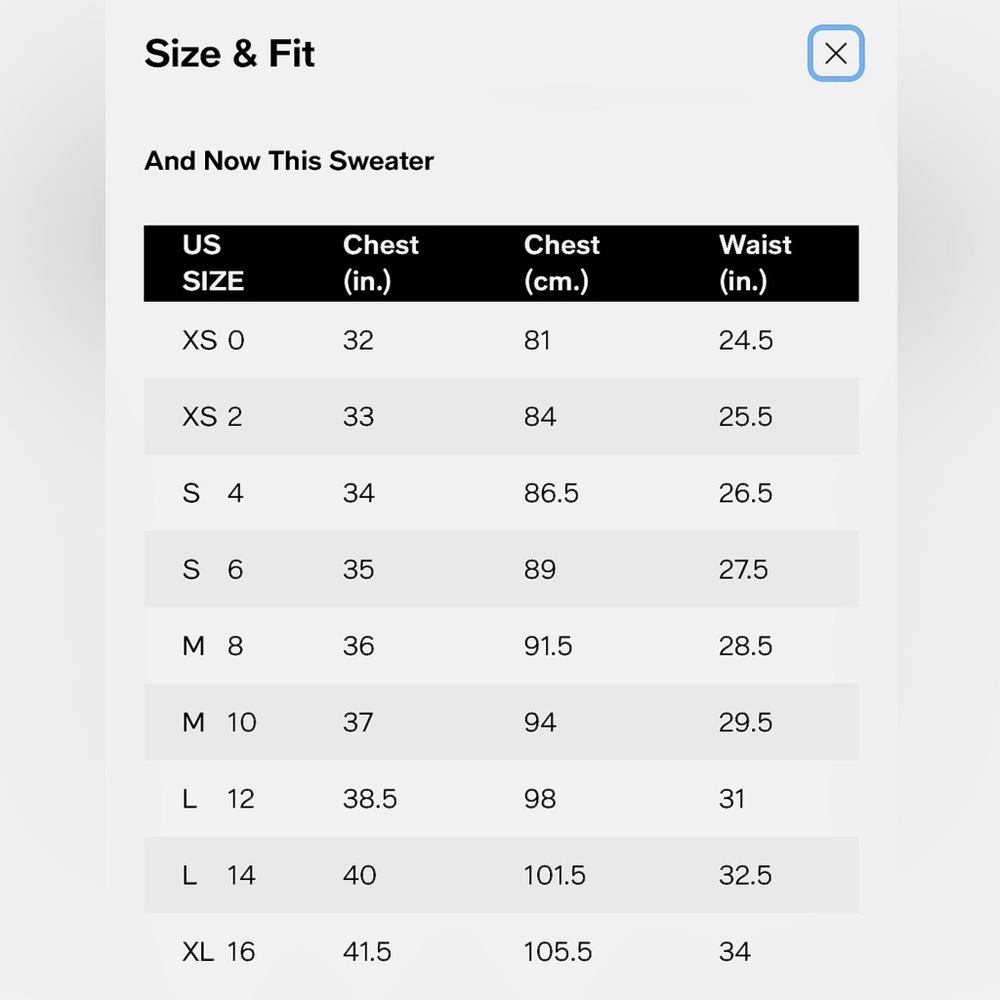Click the 32.5 waist value
This screenshot has width=1000, height=1000.
(746, 875)
